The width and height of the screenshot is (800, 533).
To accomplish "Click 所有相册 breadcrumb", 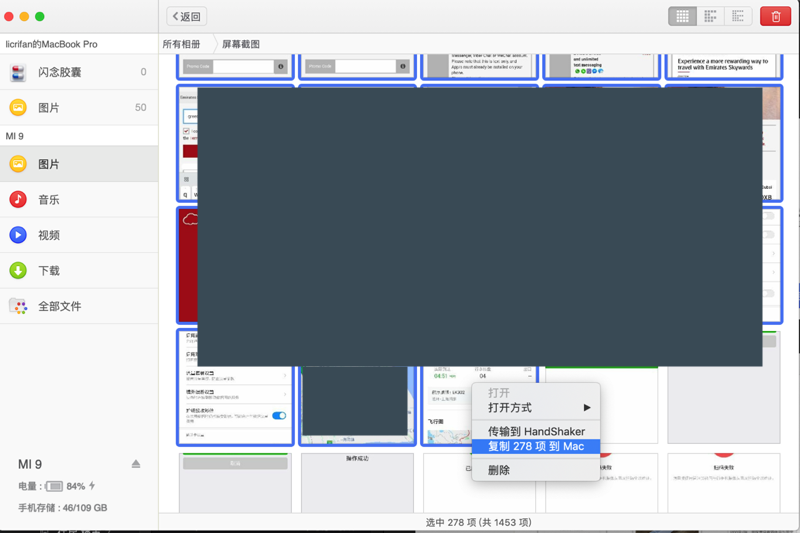I will coord(181,44).
